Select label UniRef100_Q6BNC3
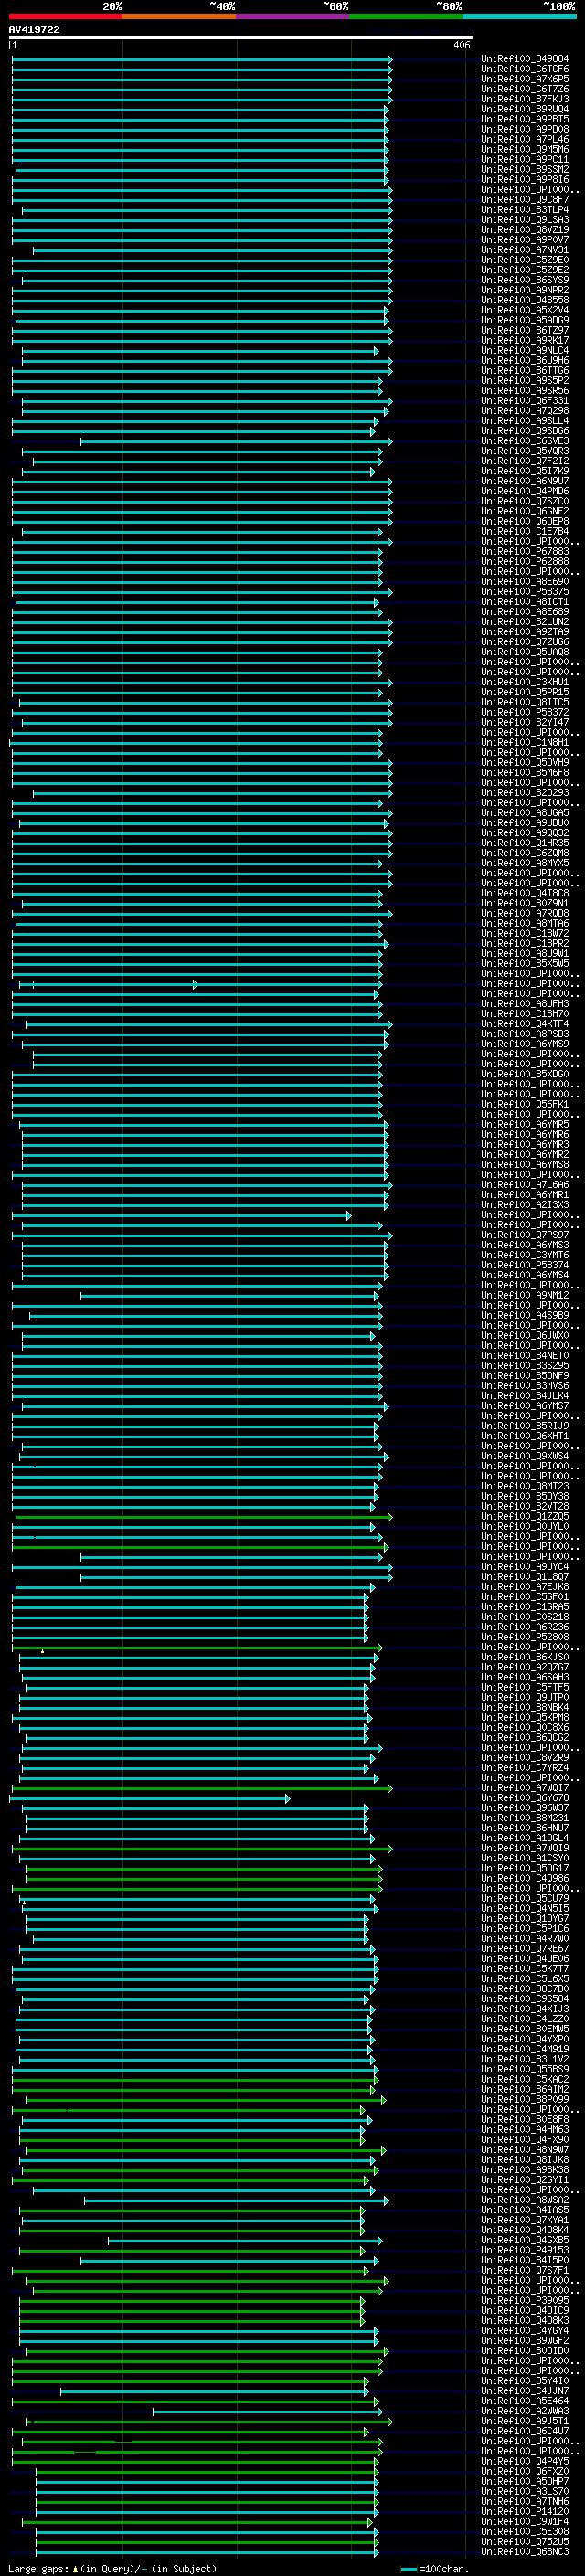 525,2552
